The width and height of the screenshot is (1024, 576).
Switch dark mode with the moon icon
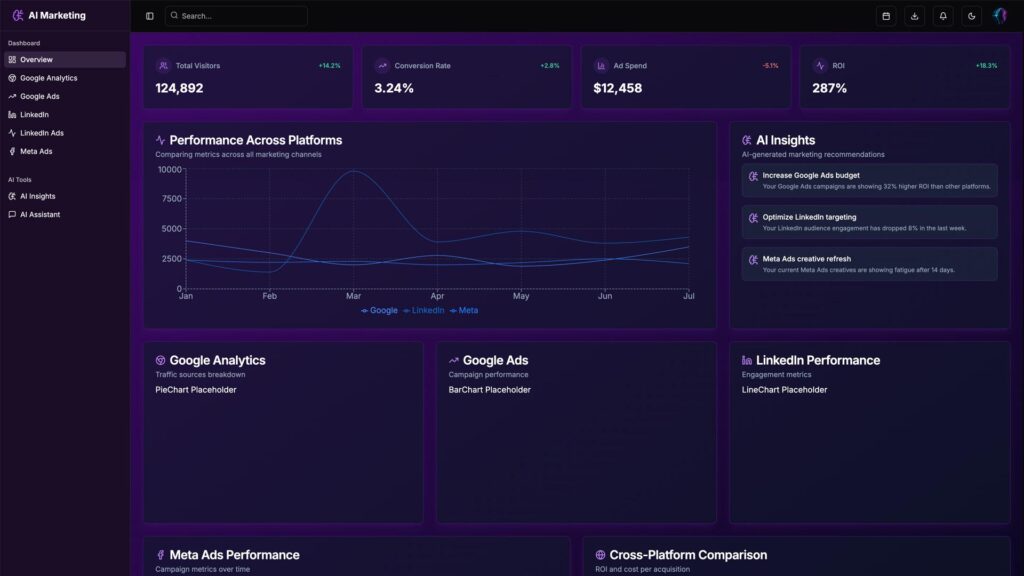point(972,16)
